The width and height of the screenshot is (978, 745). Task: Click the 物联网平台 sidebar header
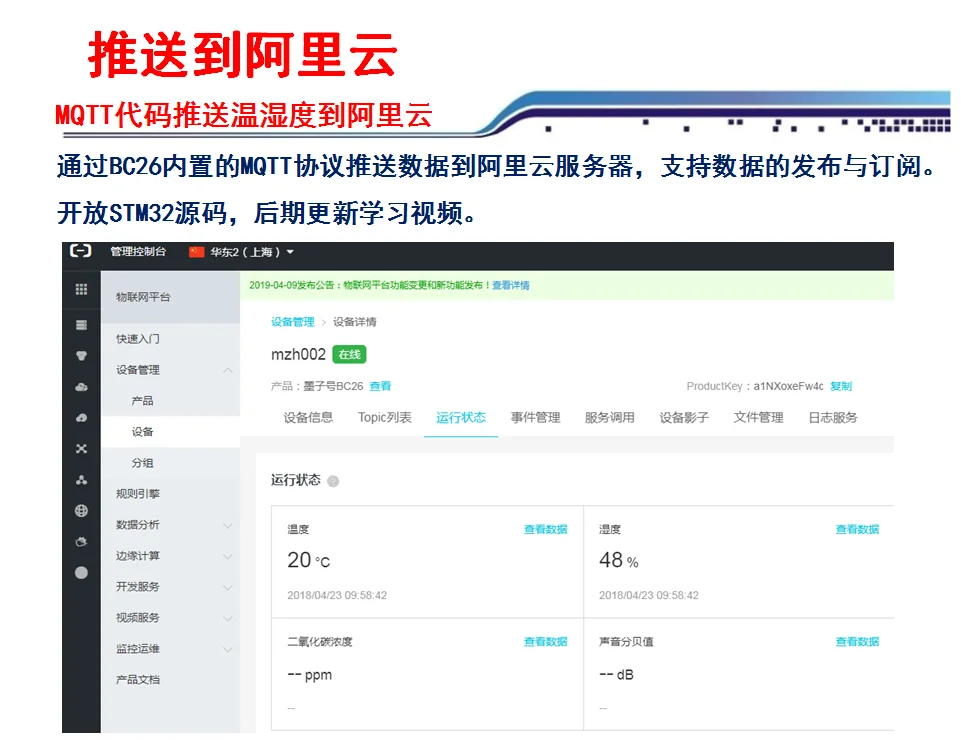pyautogui.click(x=170, y=297)
